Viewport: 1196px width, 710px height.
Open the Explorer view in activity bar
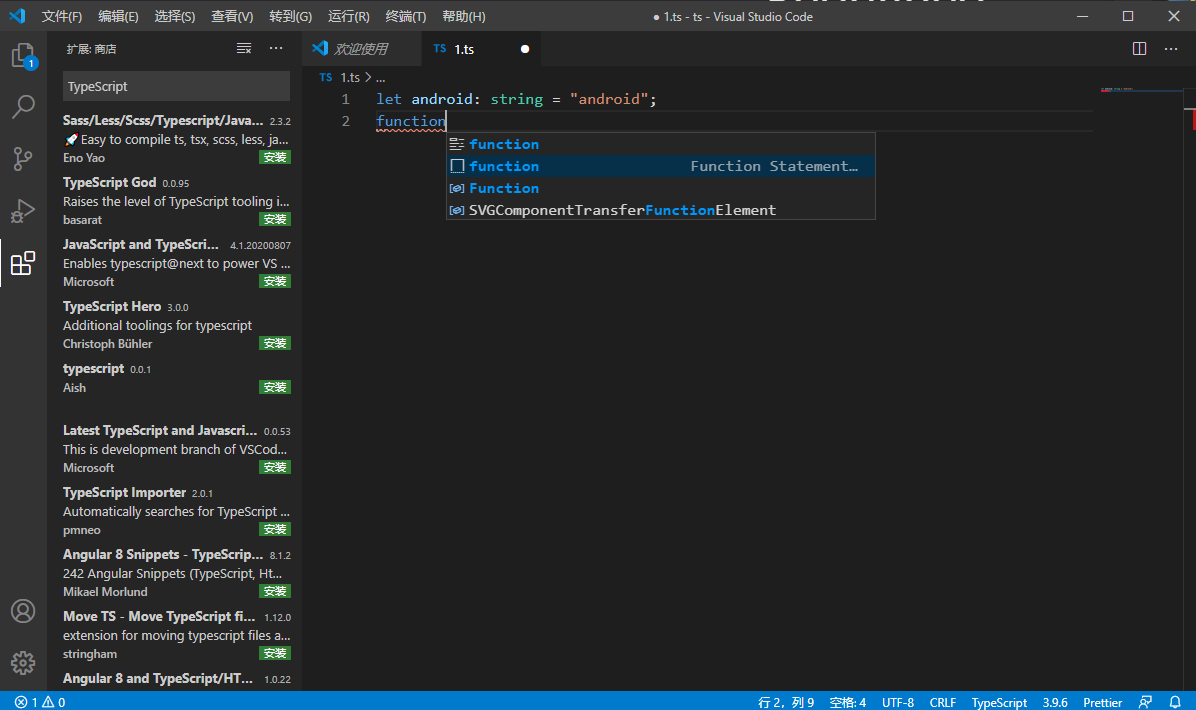click(x=23, y=56)
